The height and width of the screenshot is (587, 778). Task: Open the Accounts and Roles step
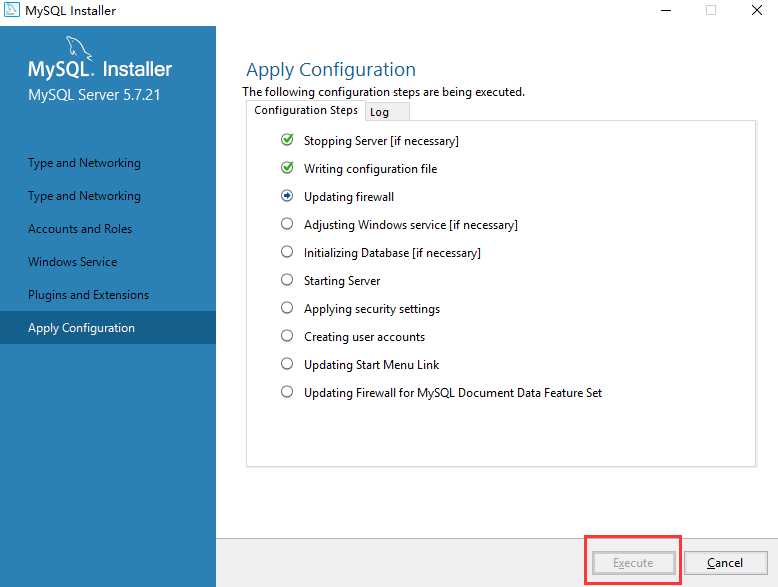[x=80, y=229]
